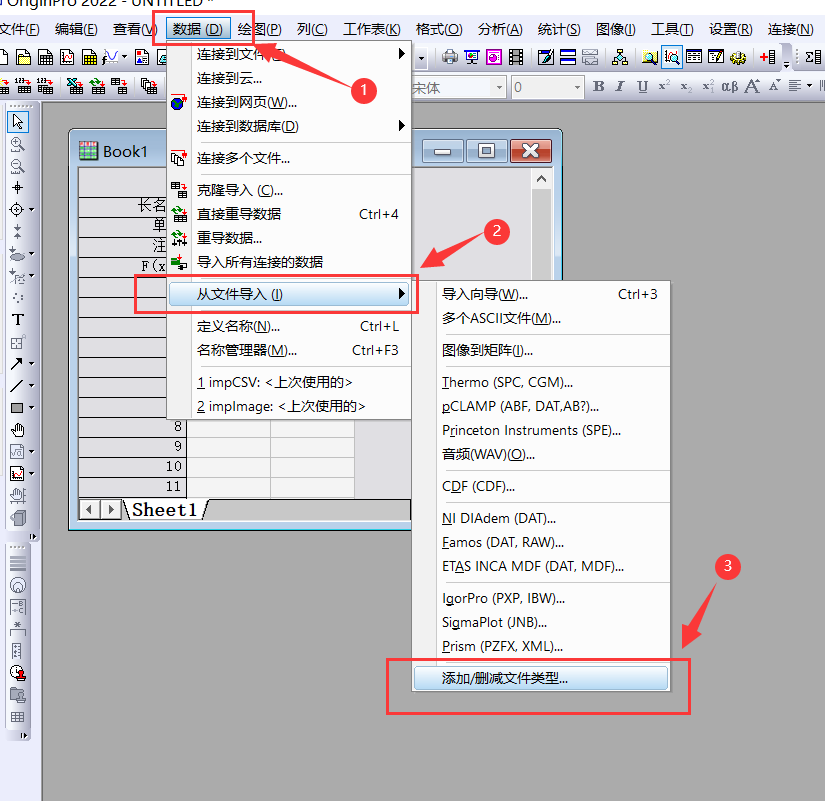Choose 连接到云... menu item

(289, 78)
